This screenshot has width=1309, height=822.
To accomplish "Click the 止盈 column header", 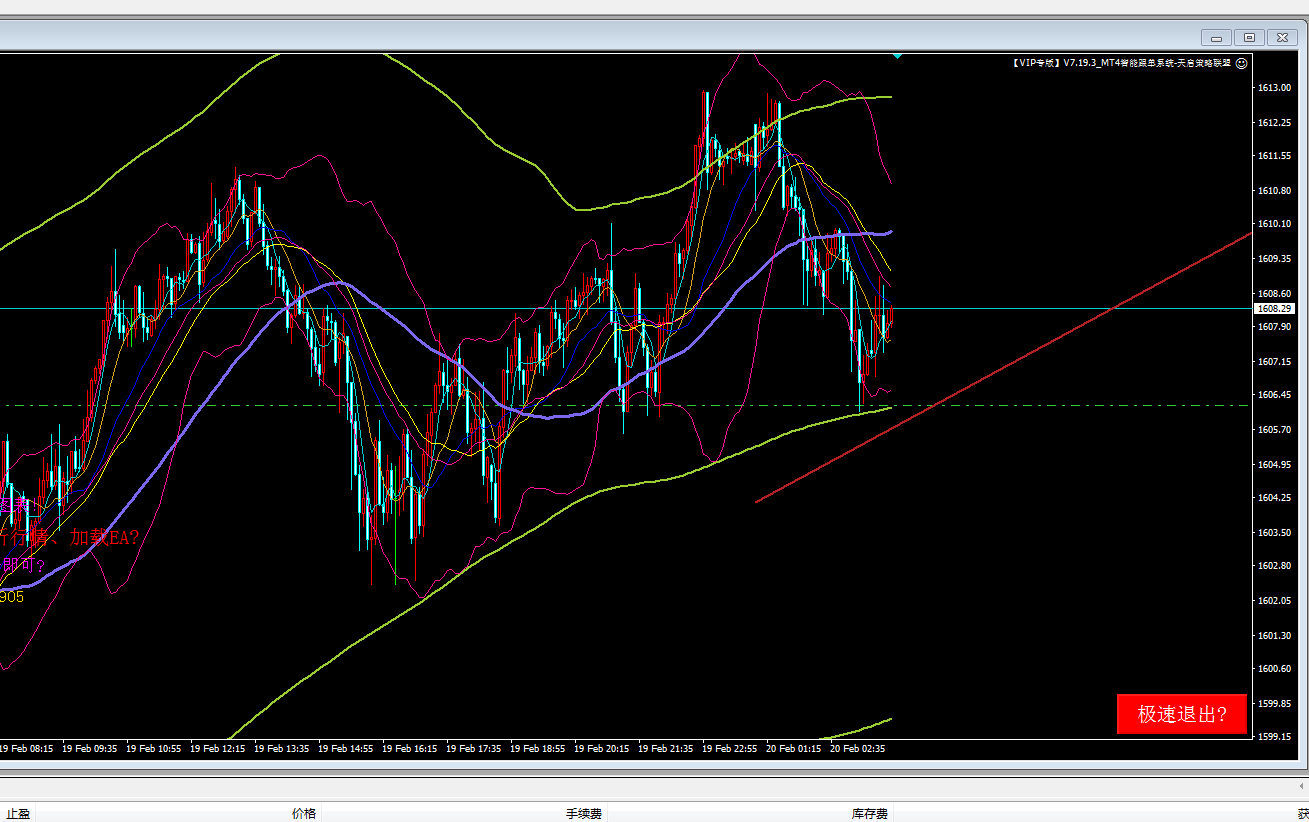I will tap(18, 813).
